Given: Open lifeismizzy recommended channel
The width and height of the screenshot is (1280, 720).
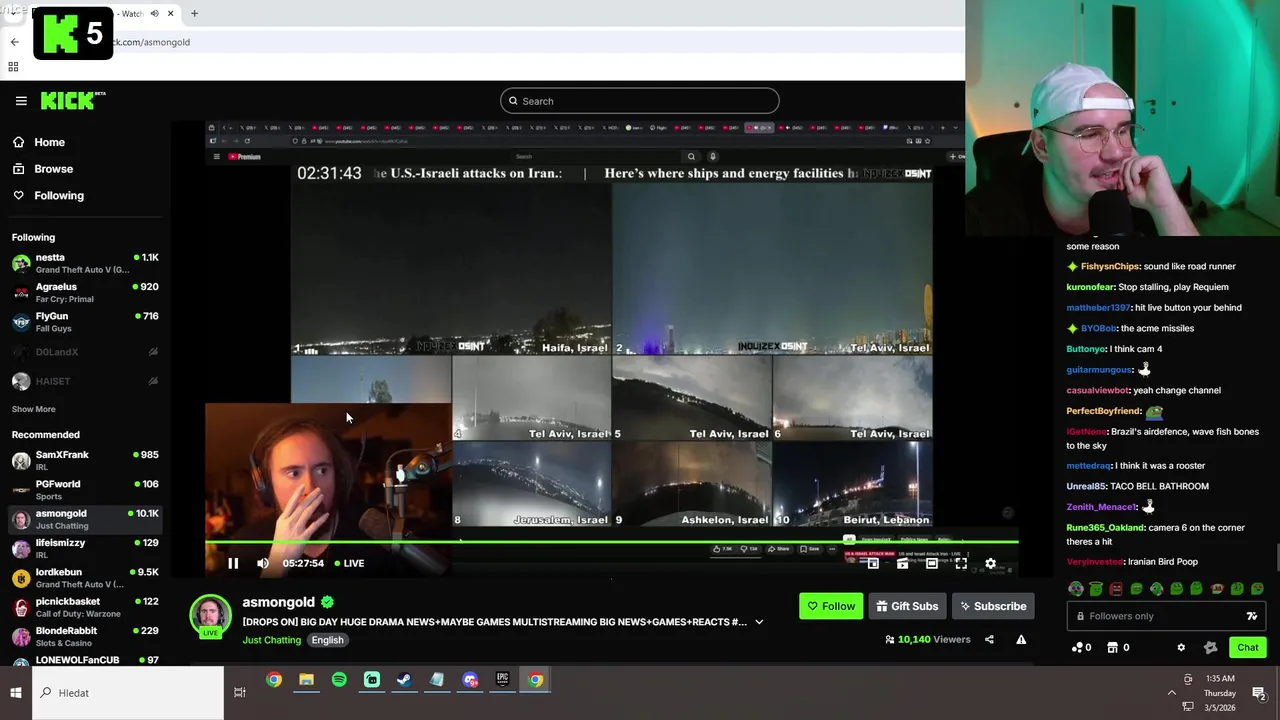Looking at the screenshot, I should (85, 548).
